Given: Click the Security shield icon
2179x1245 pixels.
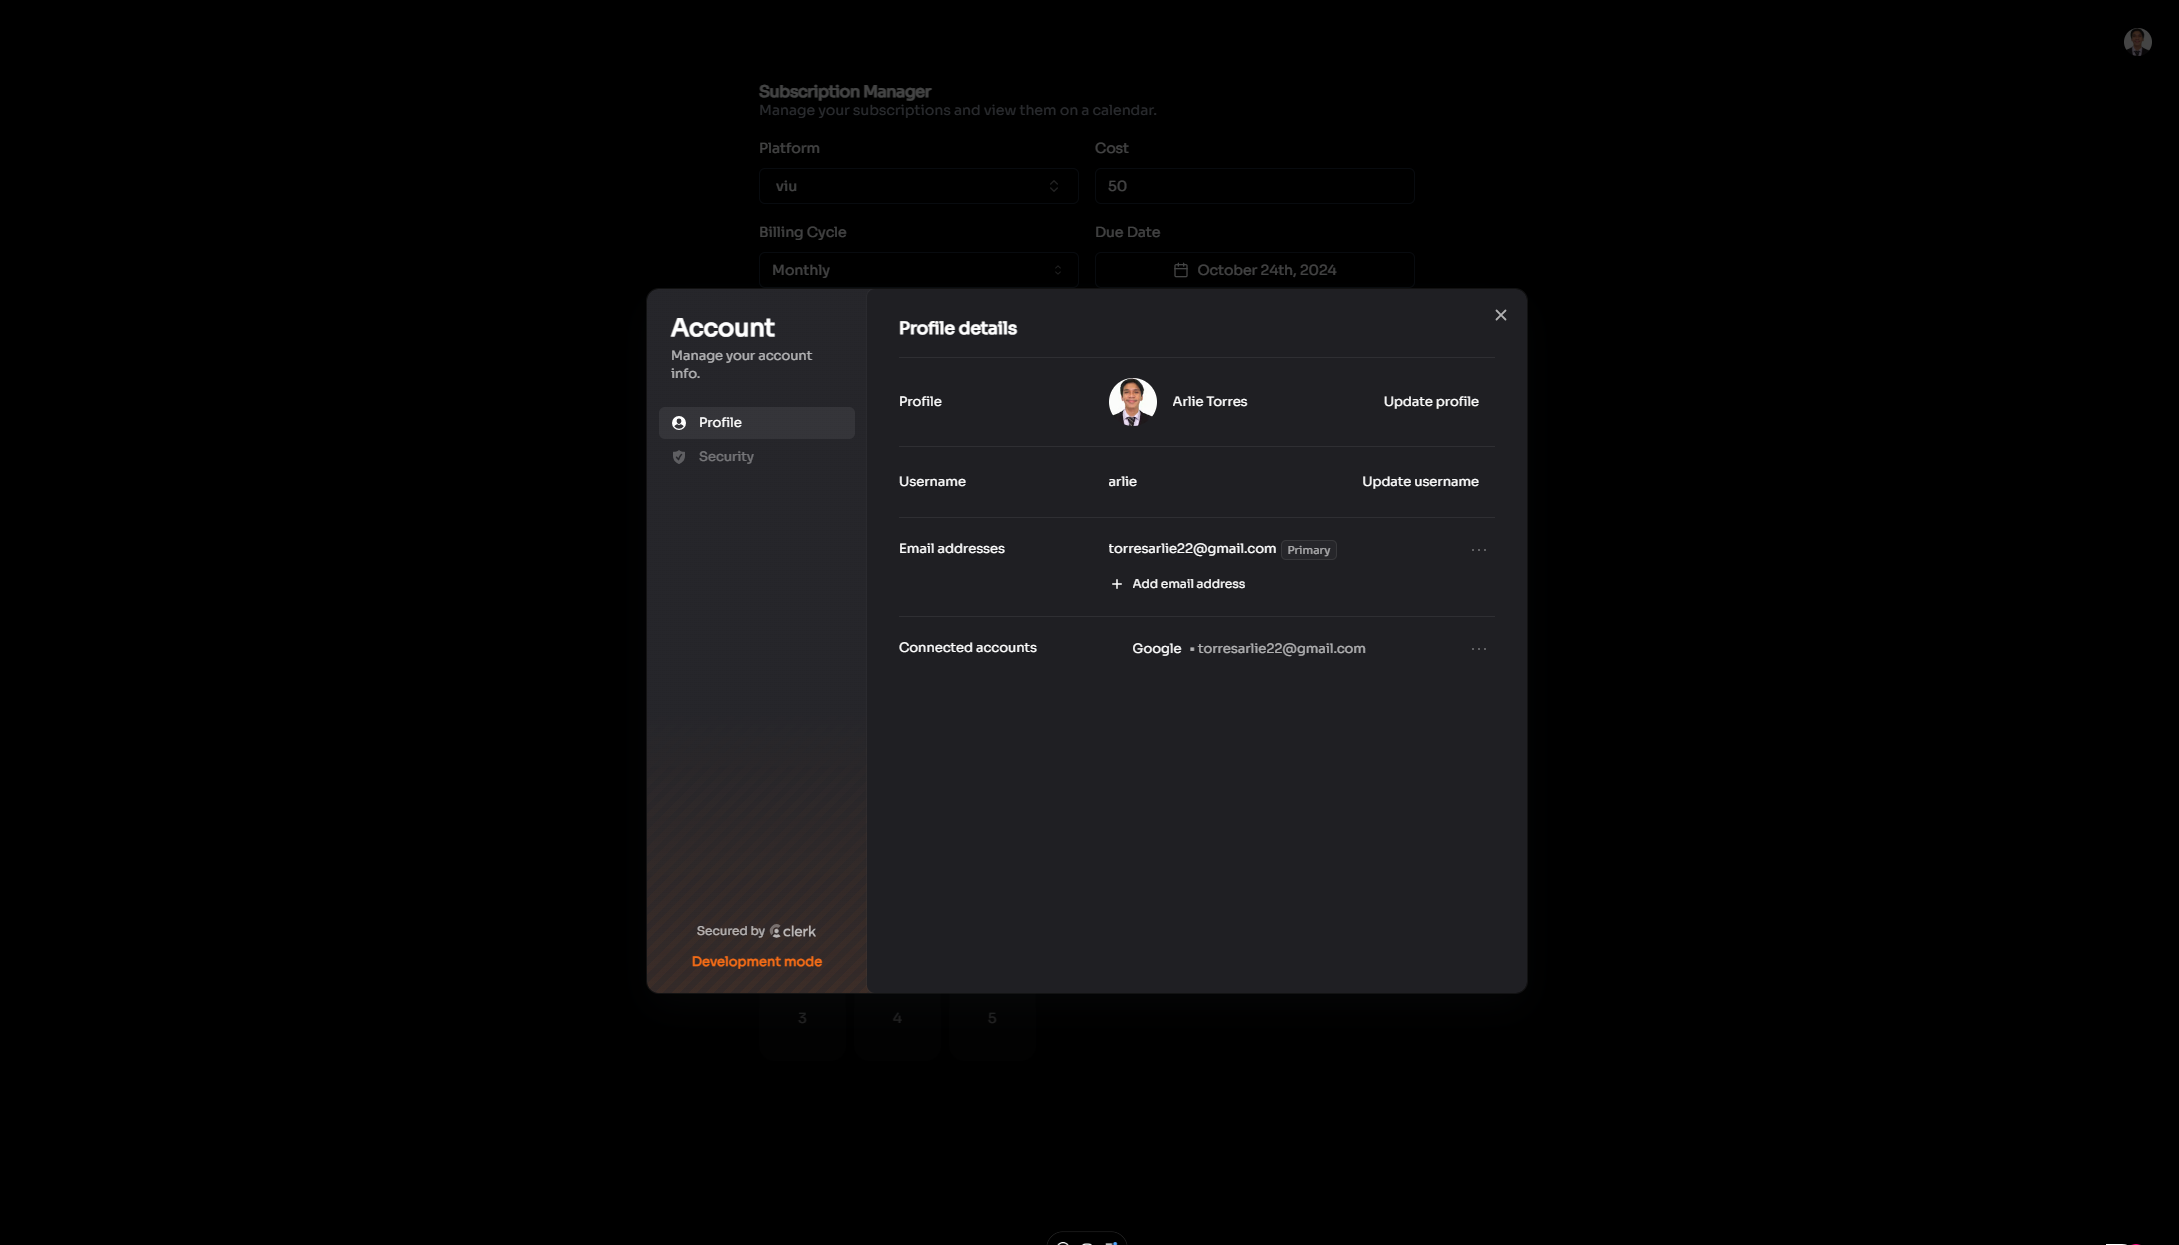Looking at the screenshot, I should [x=679, y=457].
